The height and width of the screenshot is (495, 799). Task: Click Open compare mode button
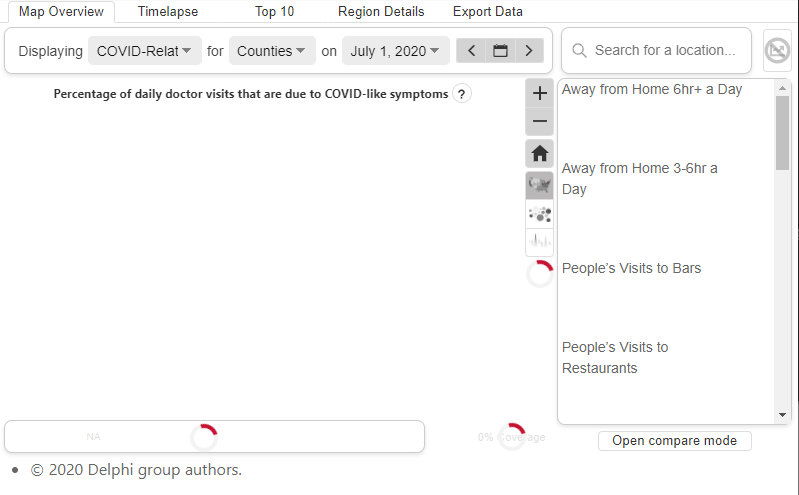674,440
